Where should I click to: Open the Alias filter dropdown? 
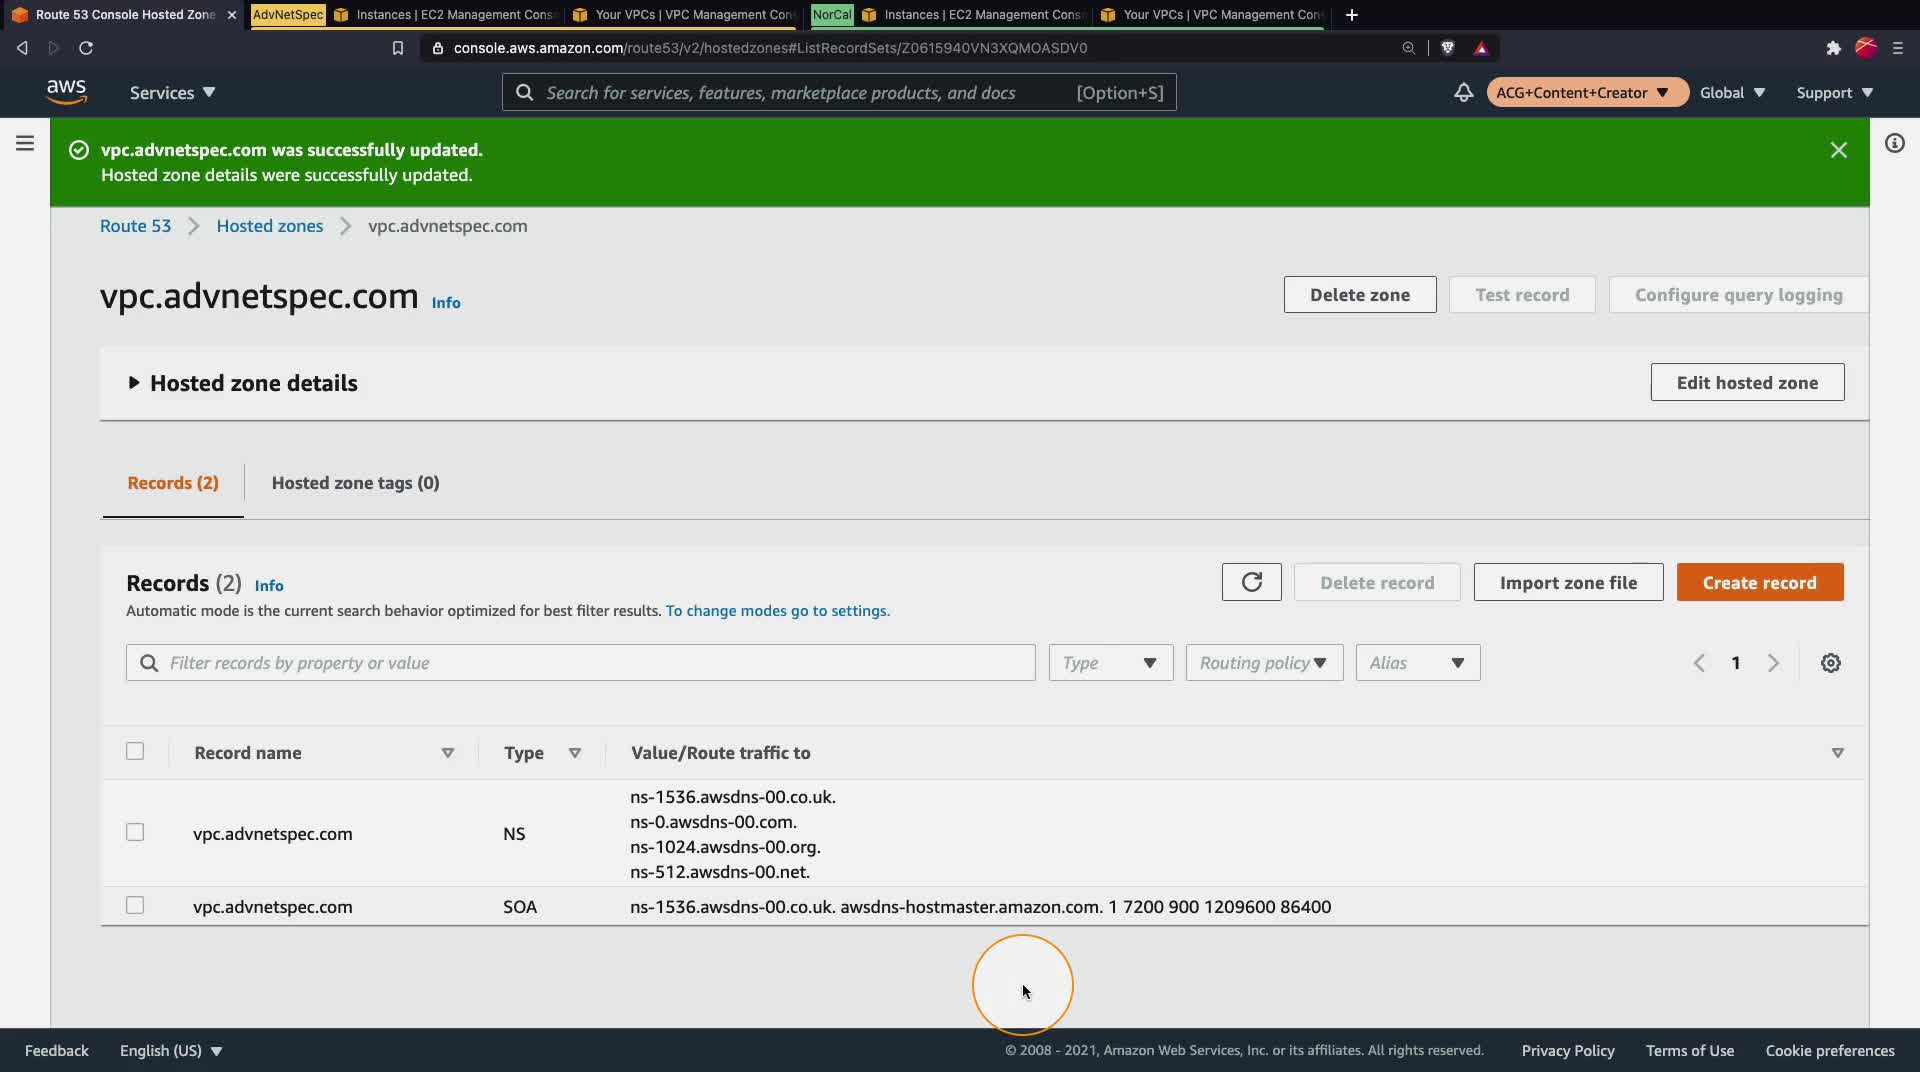click(1417, 663)
